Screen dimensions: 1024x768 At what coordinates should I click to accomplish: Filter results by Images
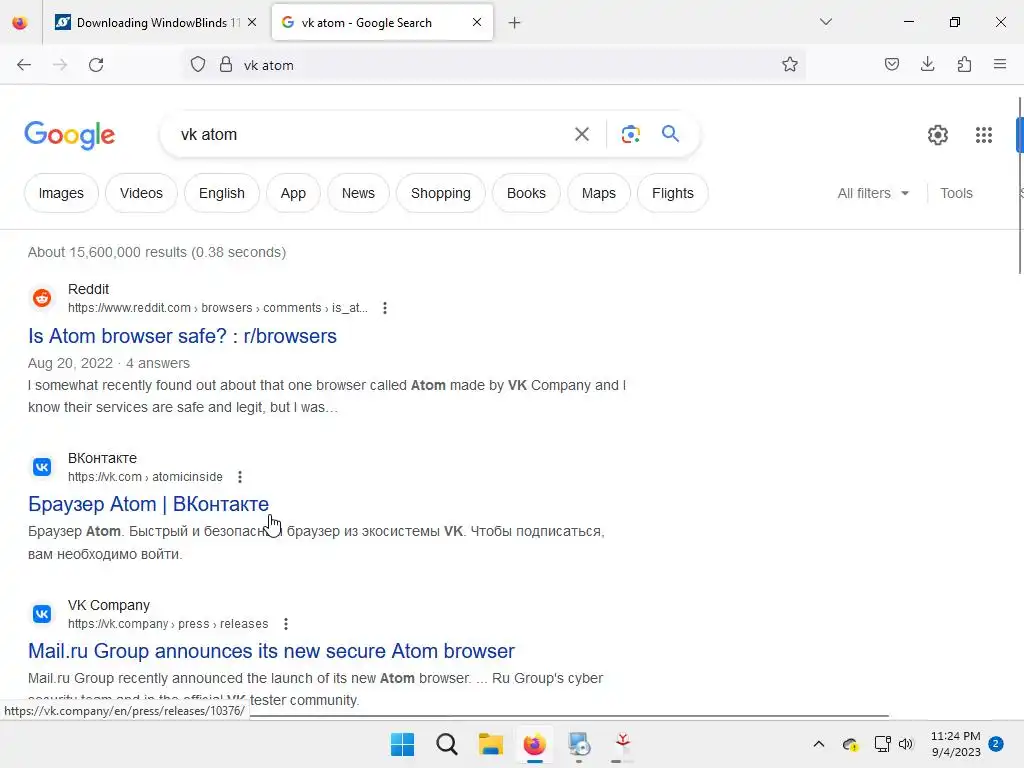click(61, 193)
